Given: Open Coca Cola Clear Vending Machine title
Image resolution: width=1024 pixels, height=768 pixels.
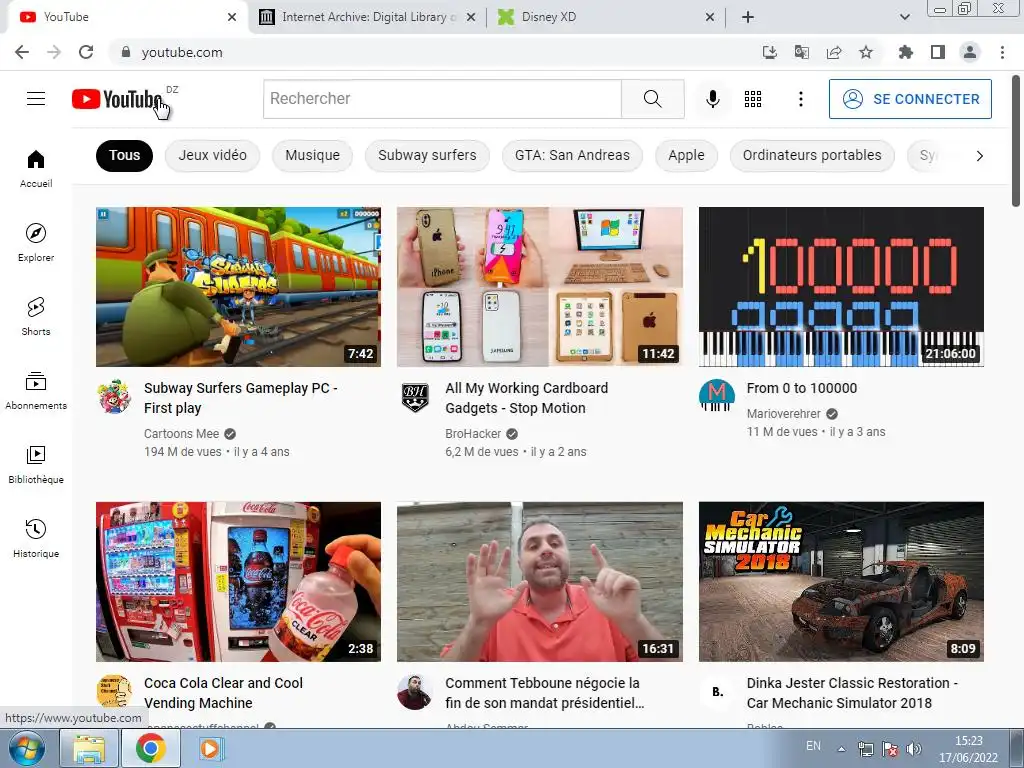Looking at the screenshot, I should pos(223,693).
